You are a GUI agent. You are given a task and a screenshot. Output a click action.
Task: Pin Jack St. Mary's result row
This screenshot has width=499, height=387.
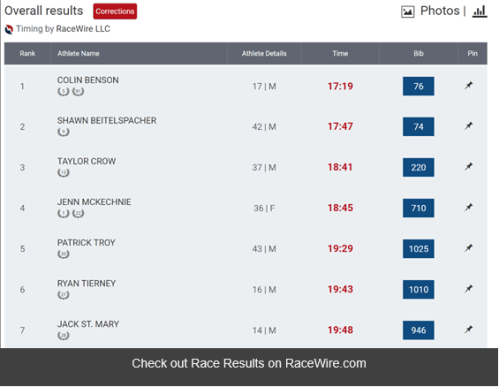469,330
